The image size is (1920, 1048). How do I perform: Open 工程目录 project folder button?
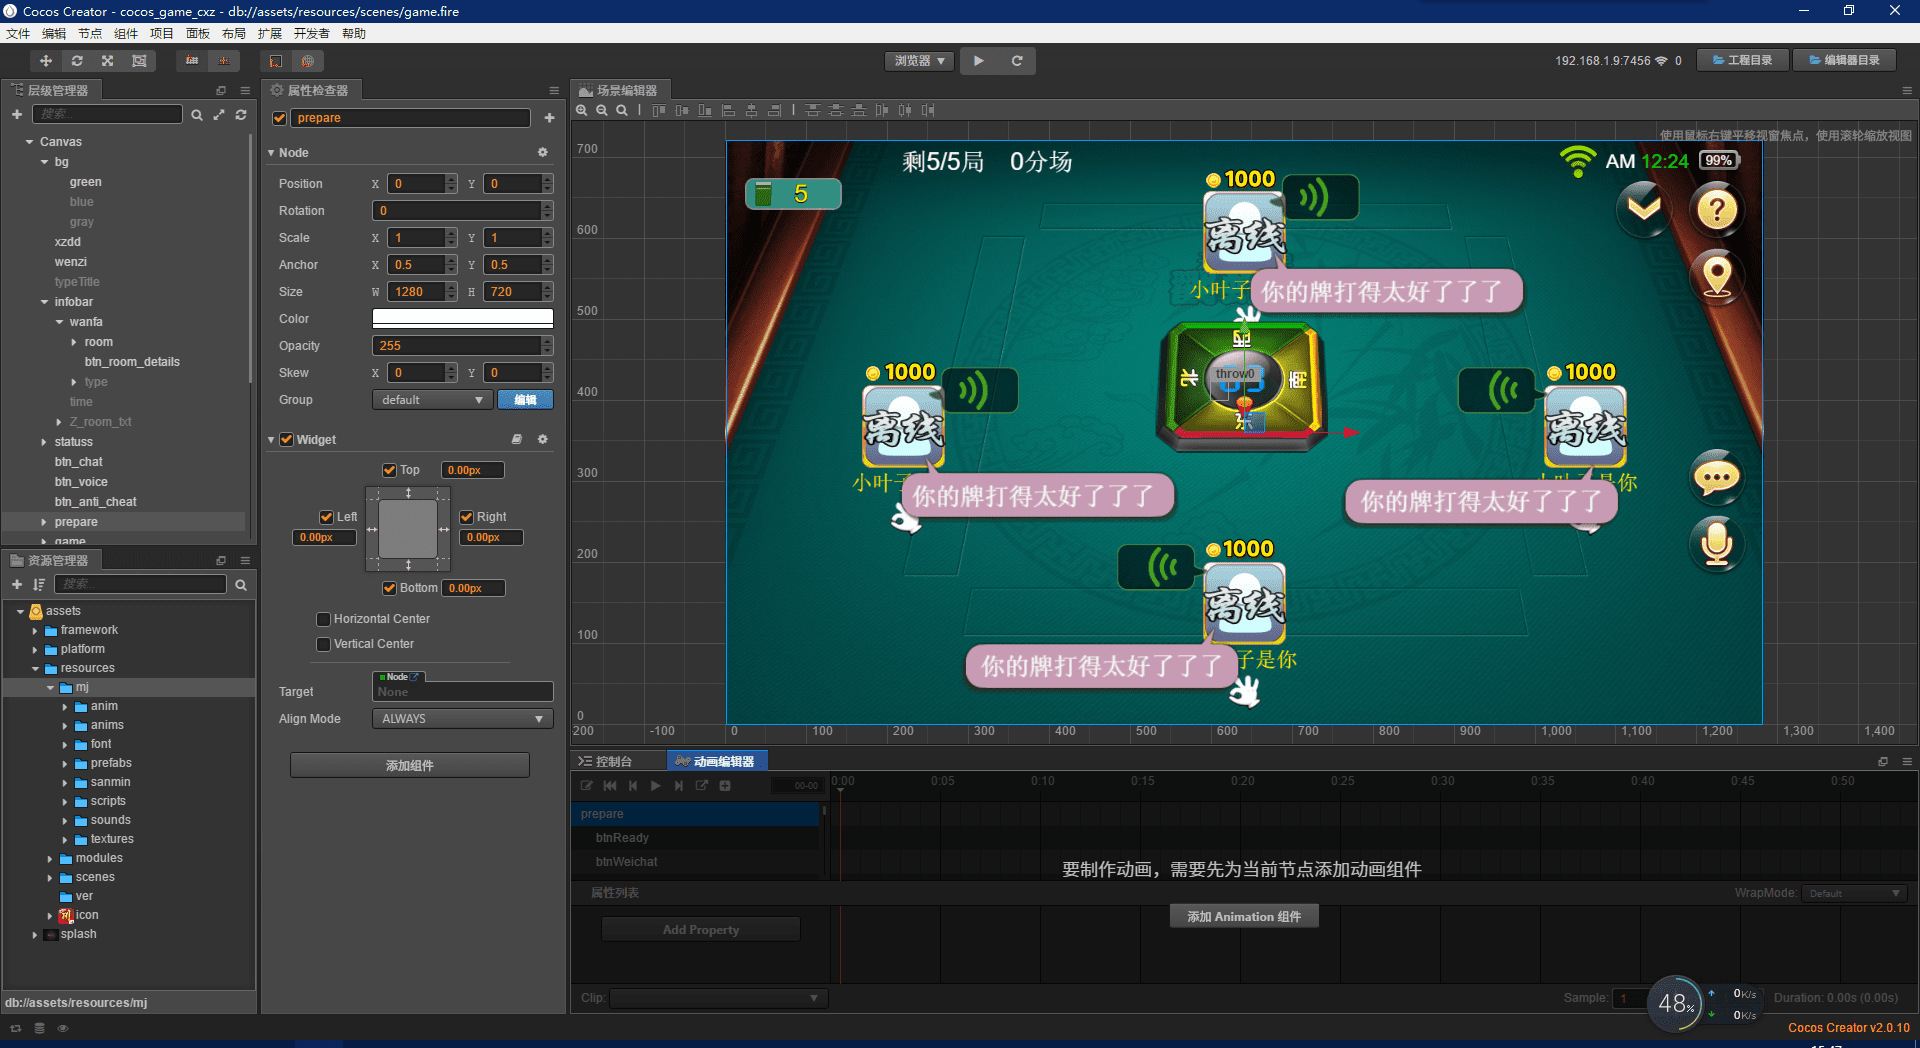point(1744,61)
